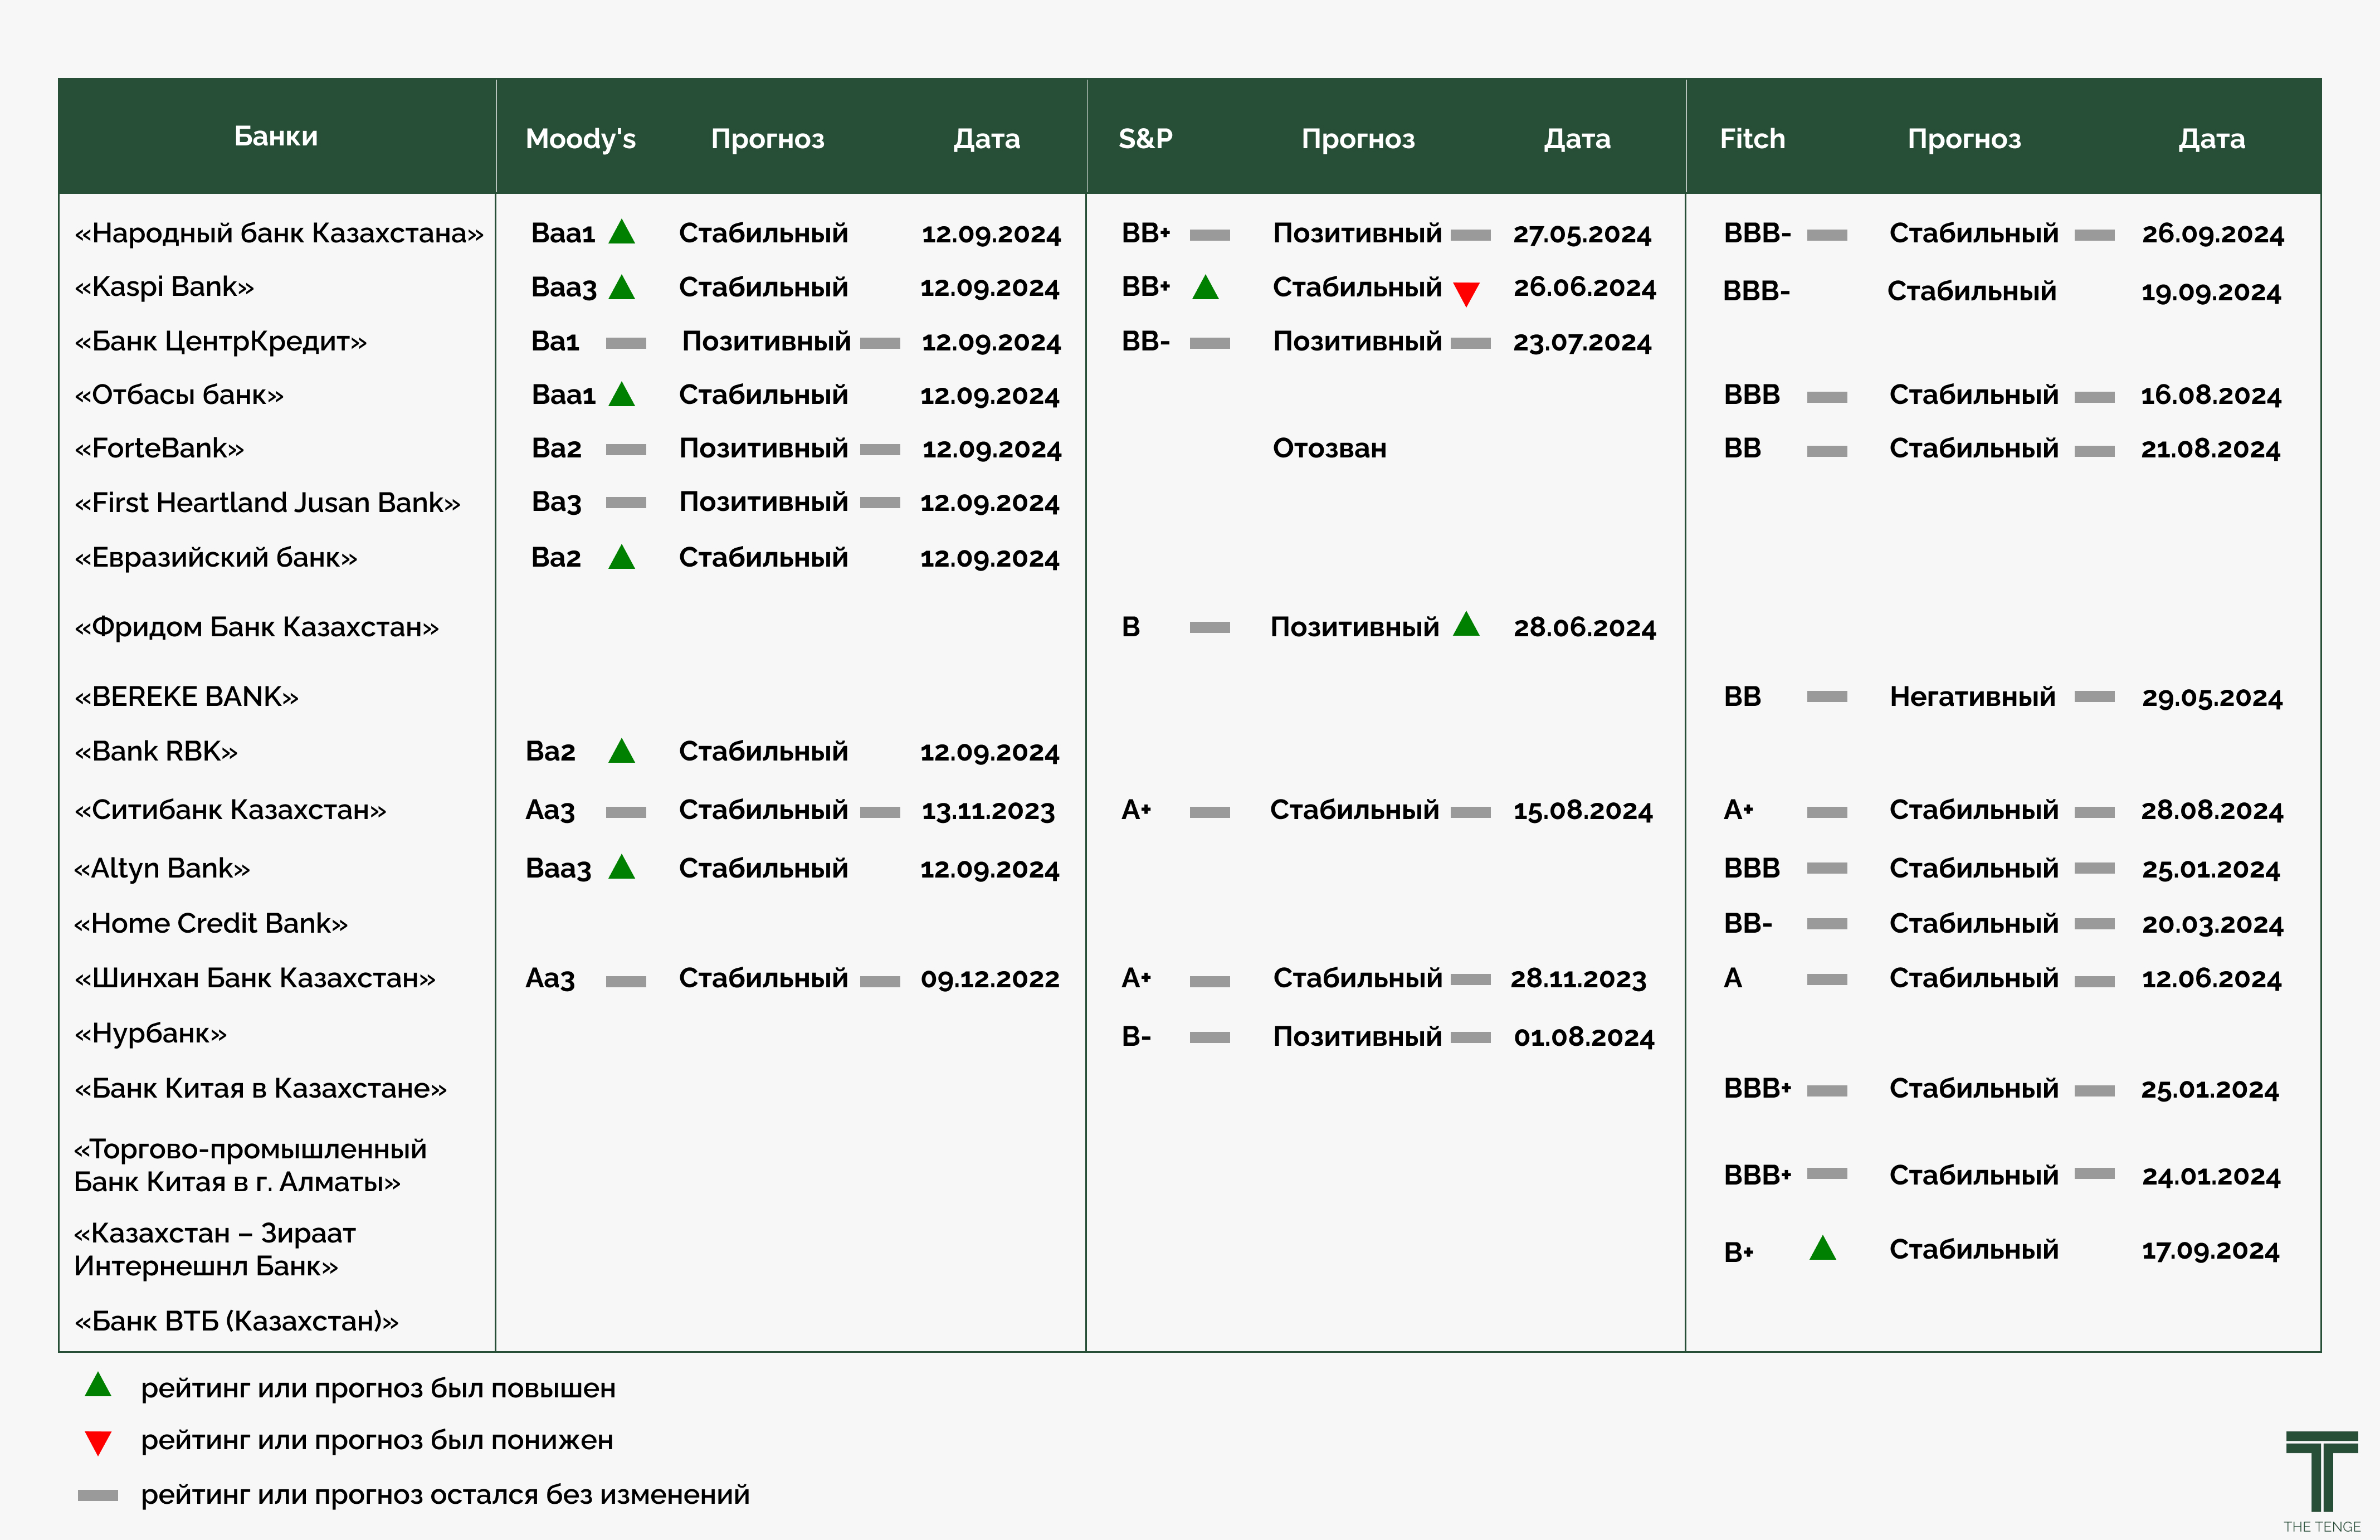The image size is (2380, 1540).
Task: Click the BBB+ rating dated 24.01.2024
Action: pyautogui.click(x=1757, y=1175)
